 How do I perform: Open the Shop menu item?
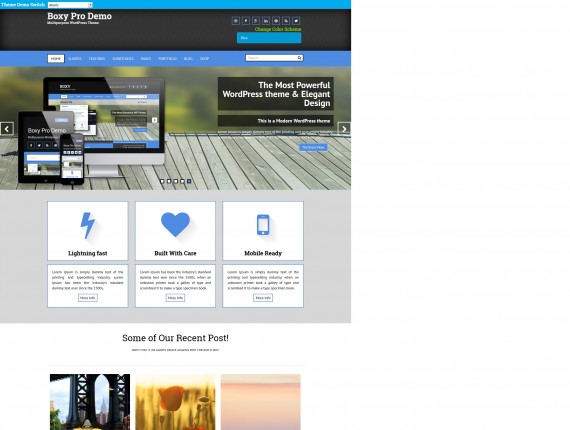tap(204, 59)
